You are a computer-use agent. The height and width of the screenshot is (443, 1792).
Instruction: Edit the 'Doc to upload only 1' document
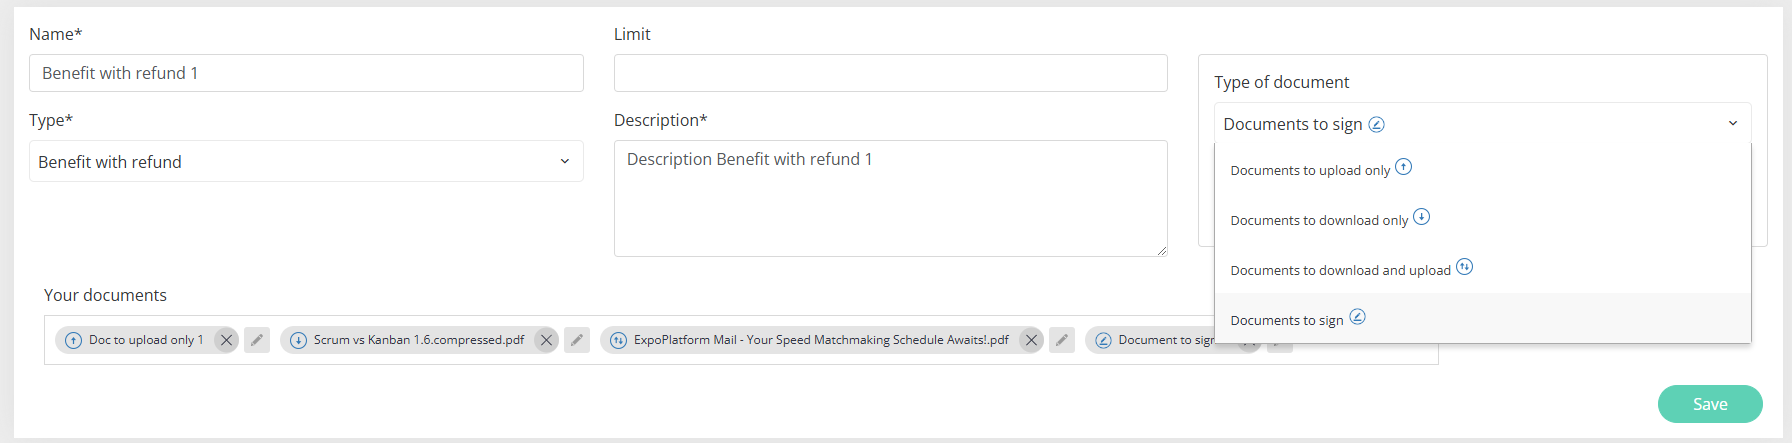tap(257, 340)
